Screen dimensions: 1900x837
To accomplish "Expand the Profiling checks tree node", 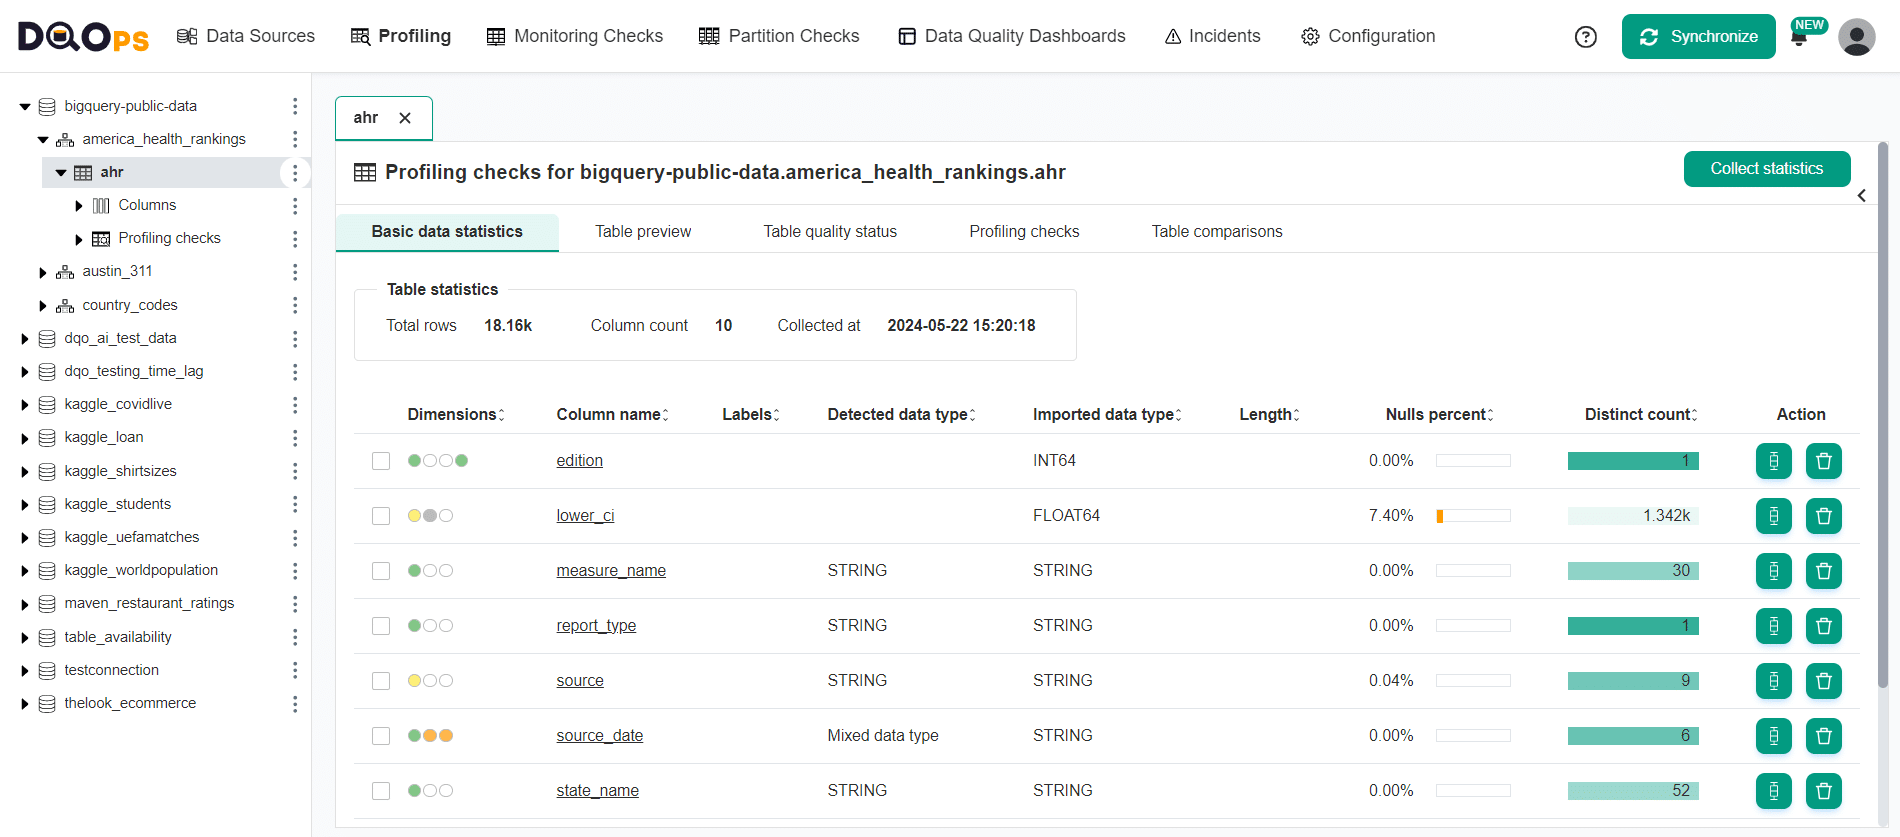I will pyautogui.click(x=79, y=239).
